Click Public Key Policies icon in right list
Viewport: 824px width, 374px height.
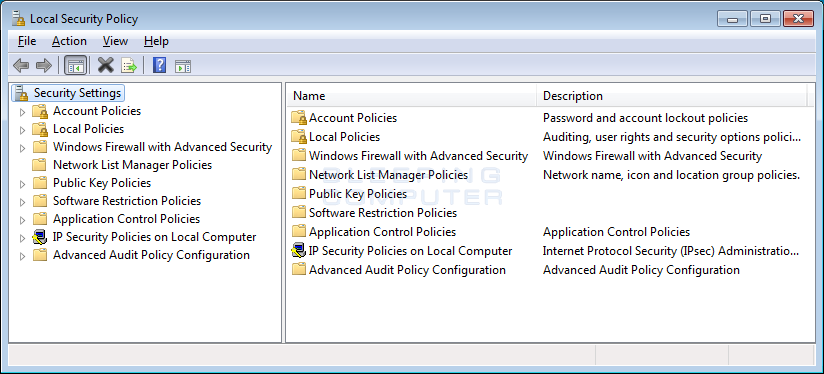(x=299, y=194)
